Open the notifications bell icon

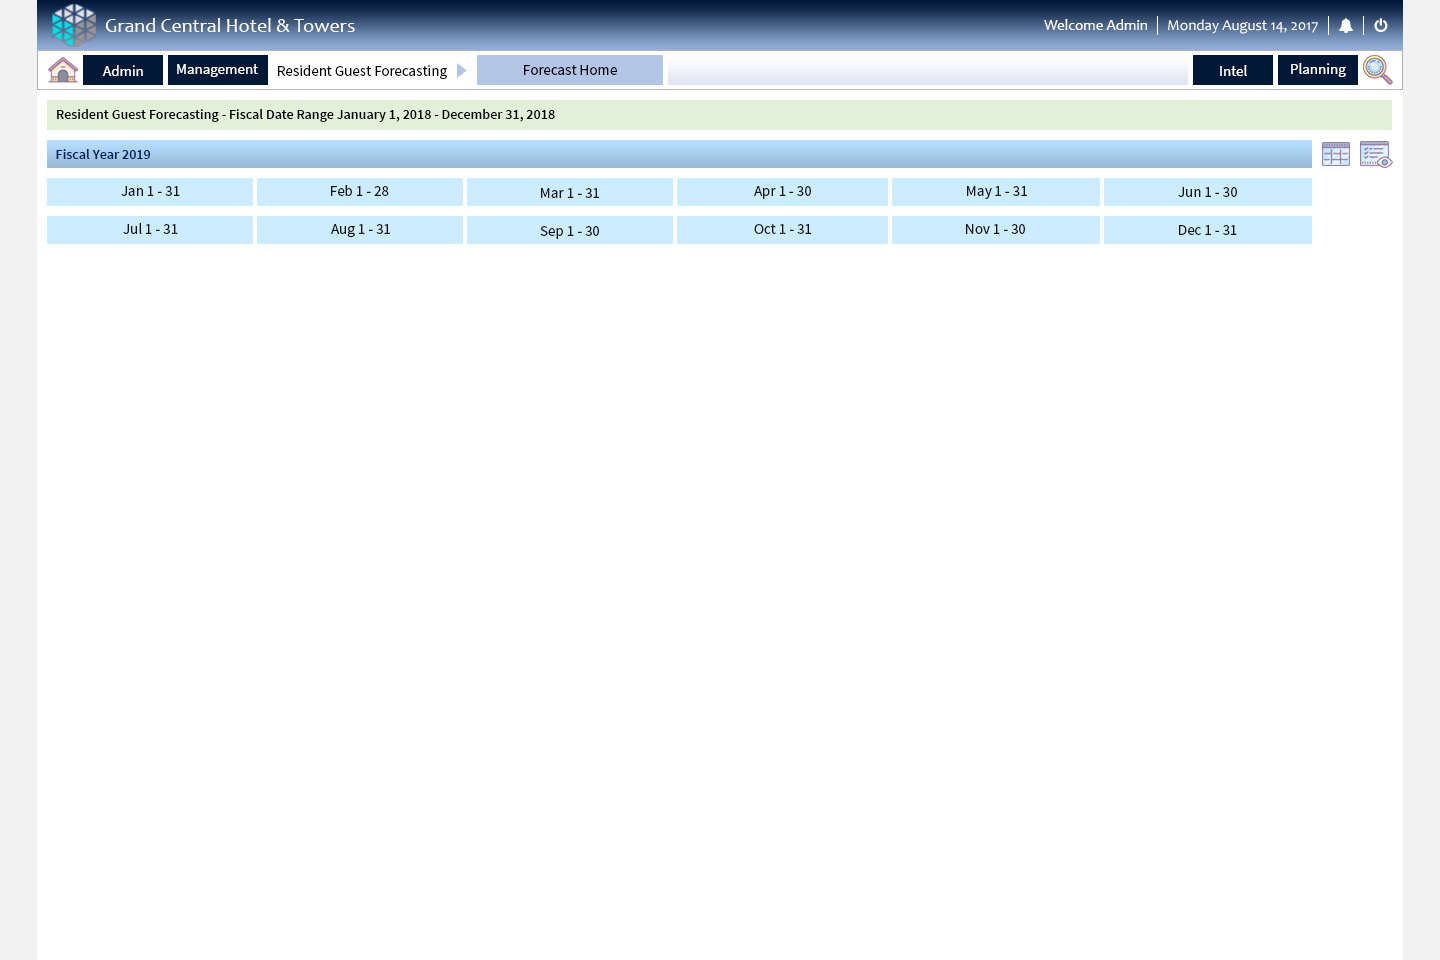pos(1346,26)
